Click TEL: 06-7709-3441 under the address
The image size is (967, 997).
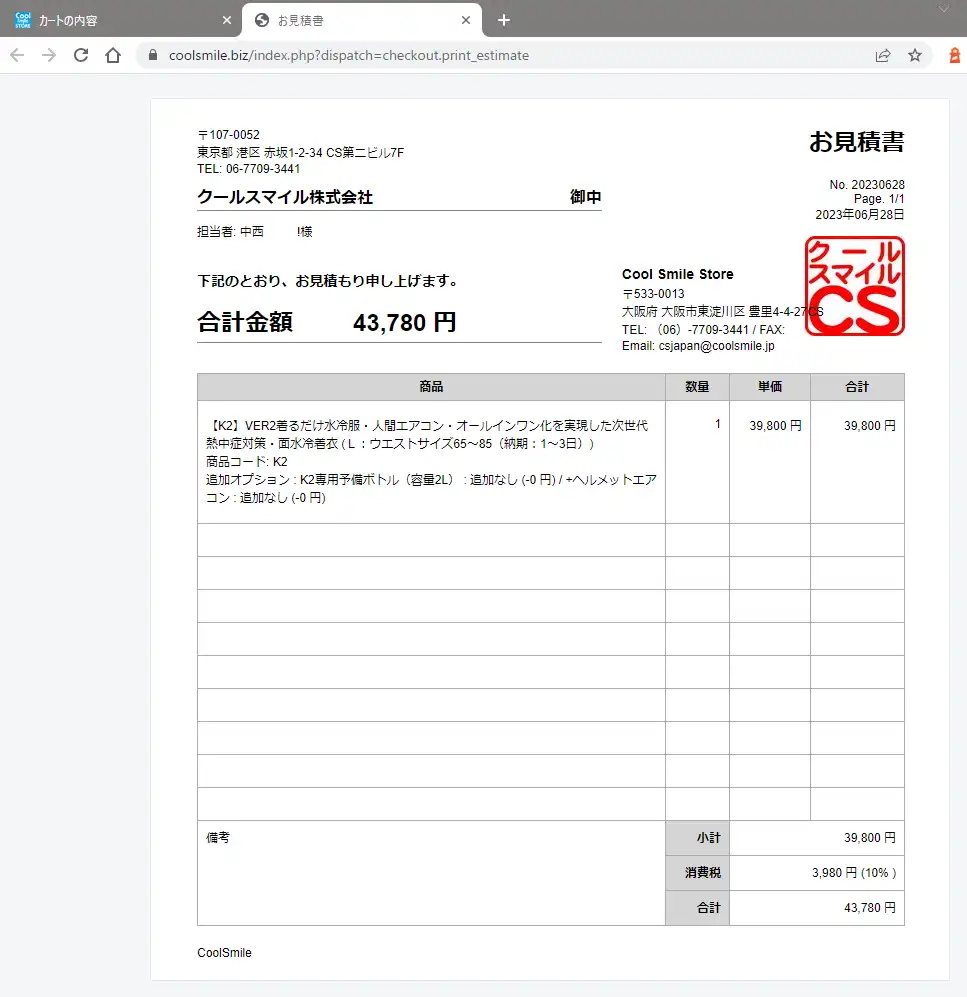(249, 168)
